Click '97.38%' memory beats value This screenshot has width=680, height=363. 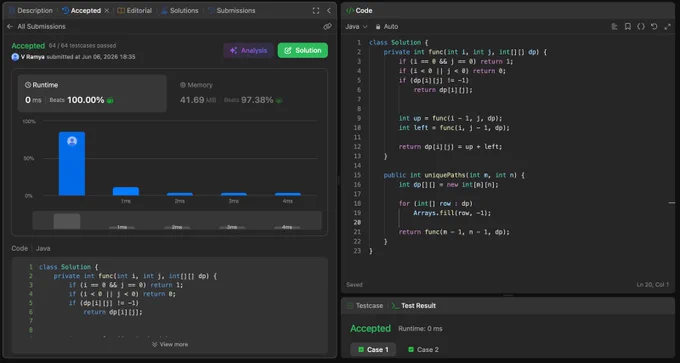[257, 100]
